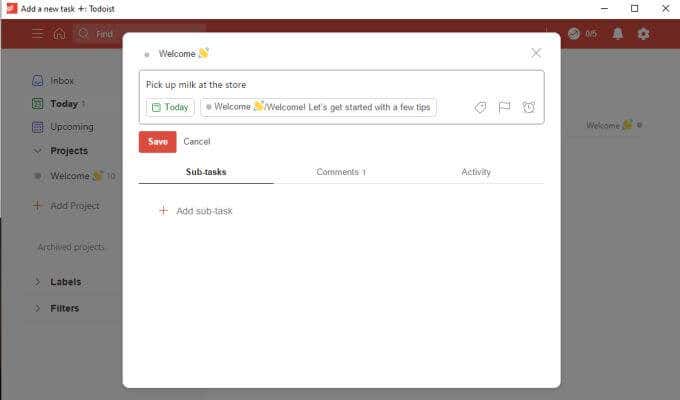Open Upcoming view in sidebar
This screenshot has height=400, width=680.
(x=72, y=127)
